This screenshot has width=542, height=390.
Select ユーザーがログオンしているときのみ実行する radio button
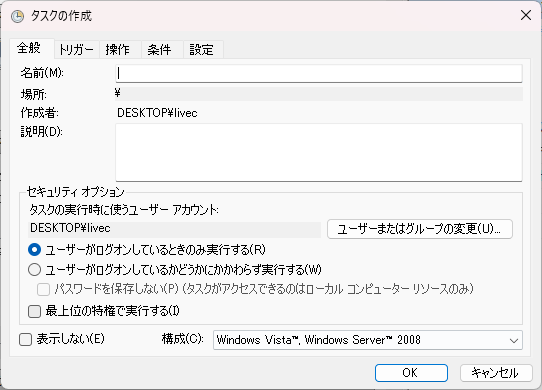[34, 250]
